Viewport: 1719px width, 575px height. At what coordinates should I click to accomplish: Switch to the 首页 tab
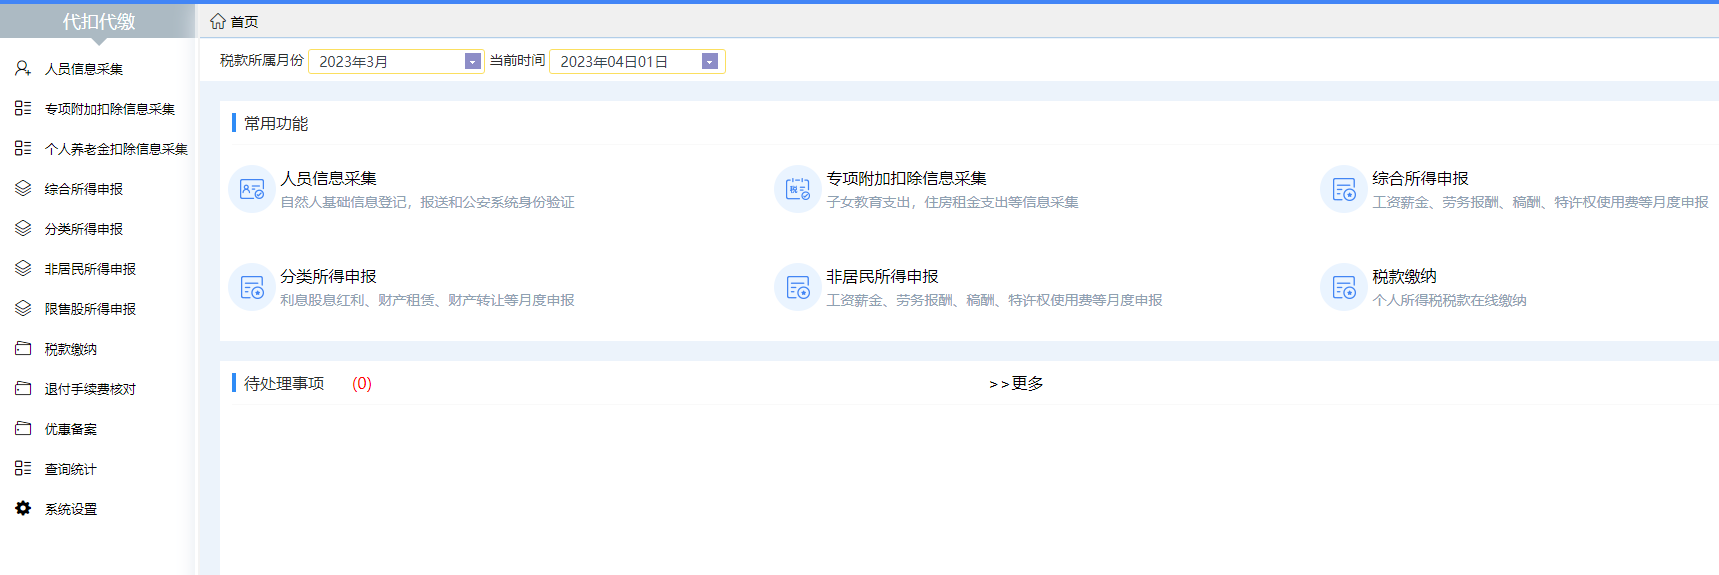click(x=243, y=21)
